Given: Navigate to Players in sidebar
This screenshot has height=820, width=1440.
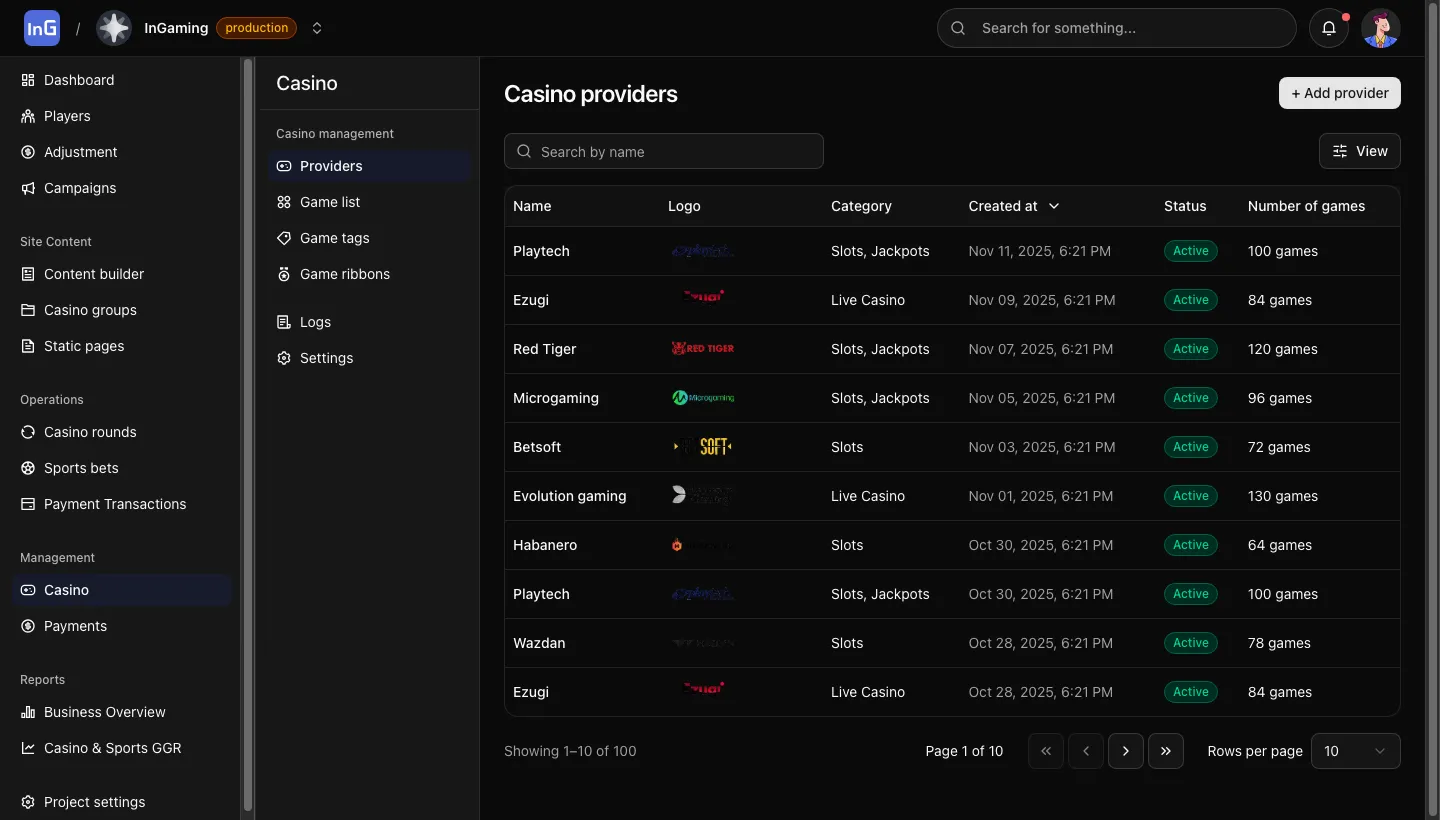Looking at the screenshot, I should coord(67,116).
